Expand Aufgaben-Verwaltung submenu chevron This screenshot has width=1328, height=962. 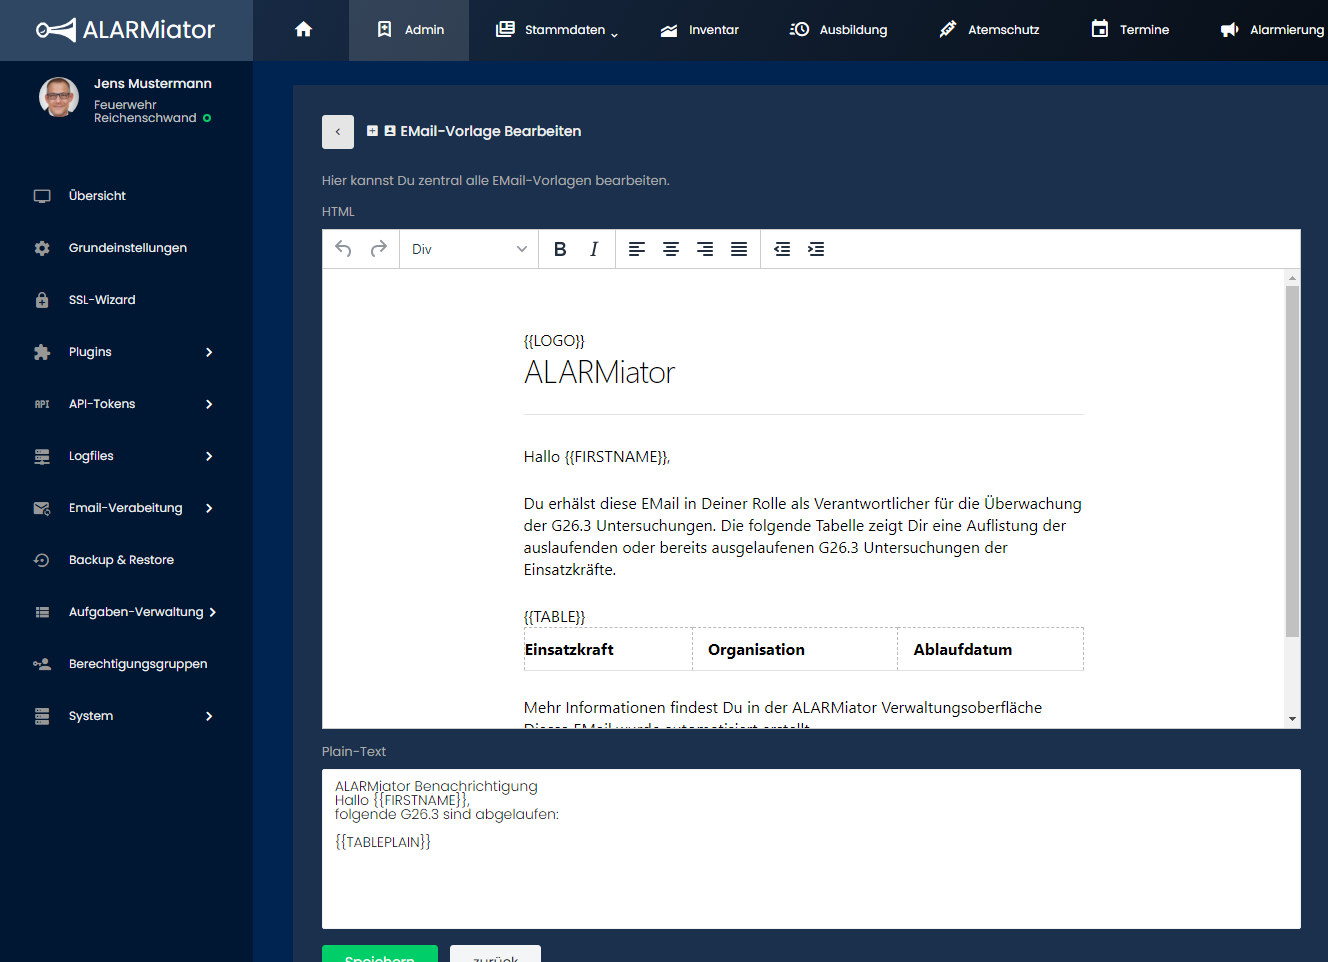(213, 612)
